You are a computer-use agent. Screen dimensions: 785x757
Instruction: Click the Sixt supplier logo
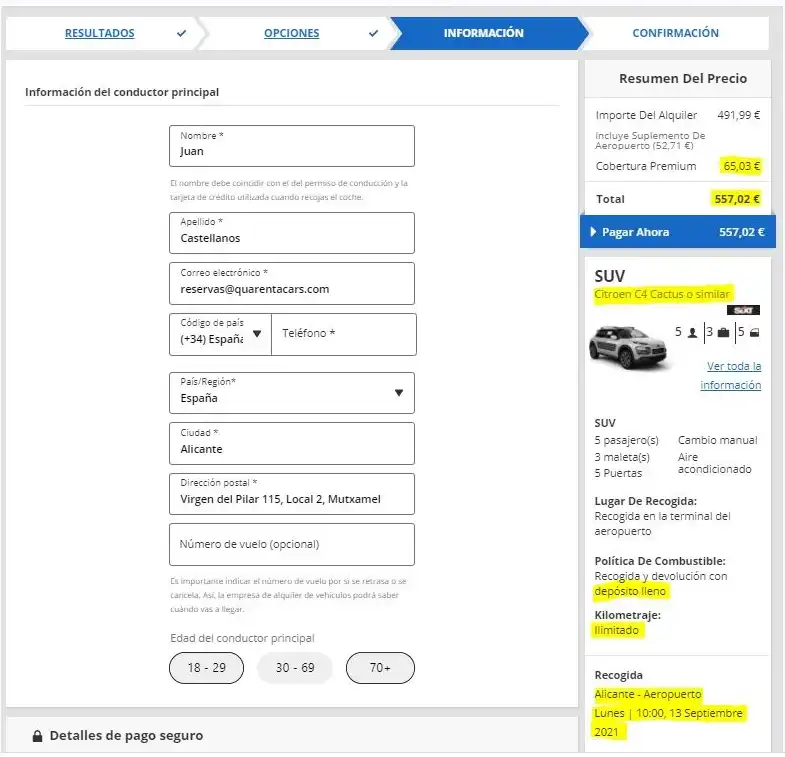click(x=743, y=310)
